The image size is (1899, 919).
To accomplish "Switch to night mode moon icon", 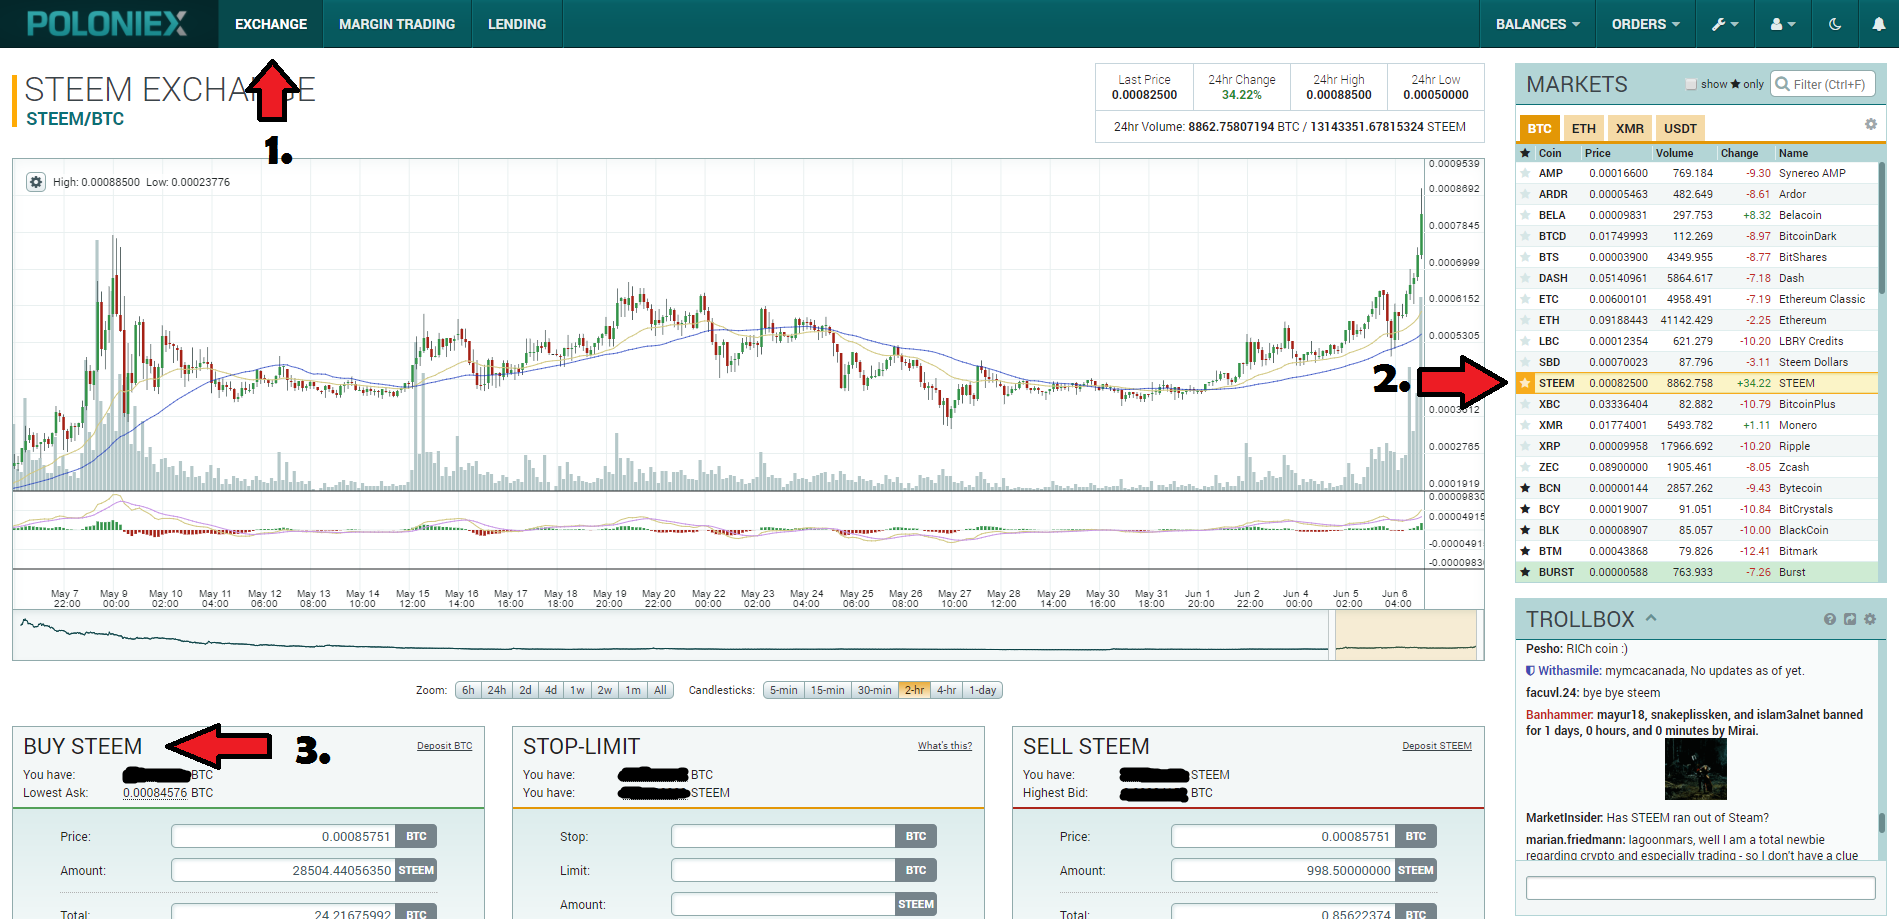I will click(x=1835, y=24).
